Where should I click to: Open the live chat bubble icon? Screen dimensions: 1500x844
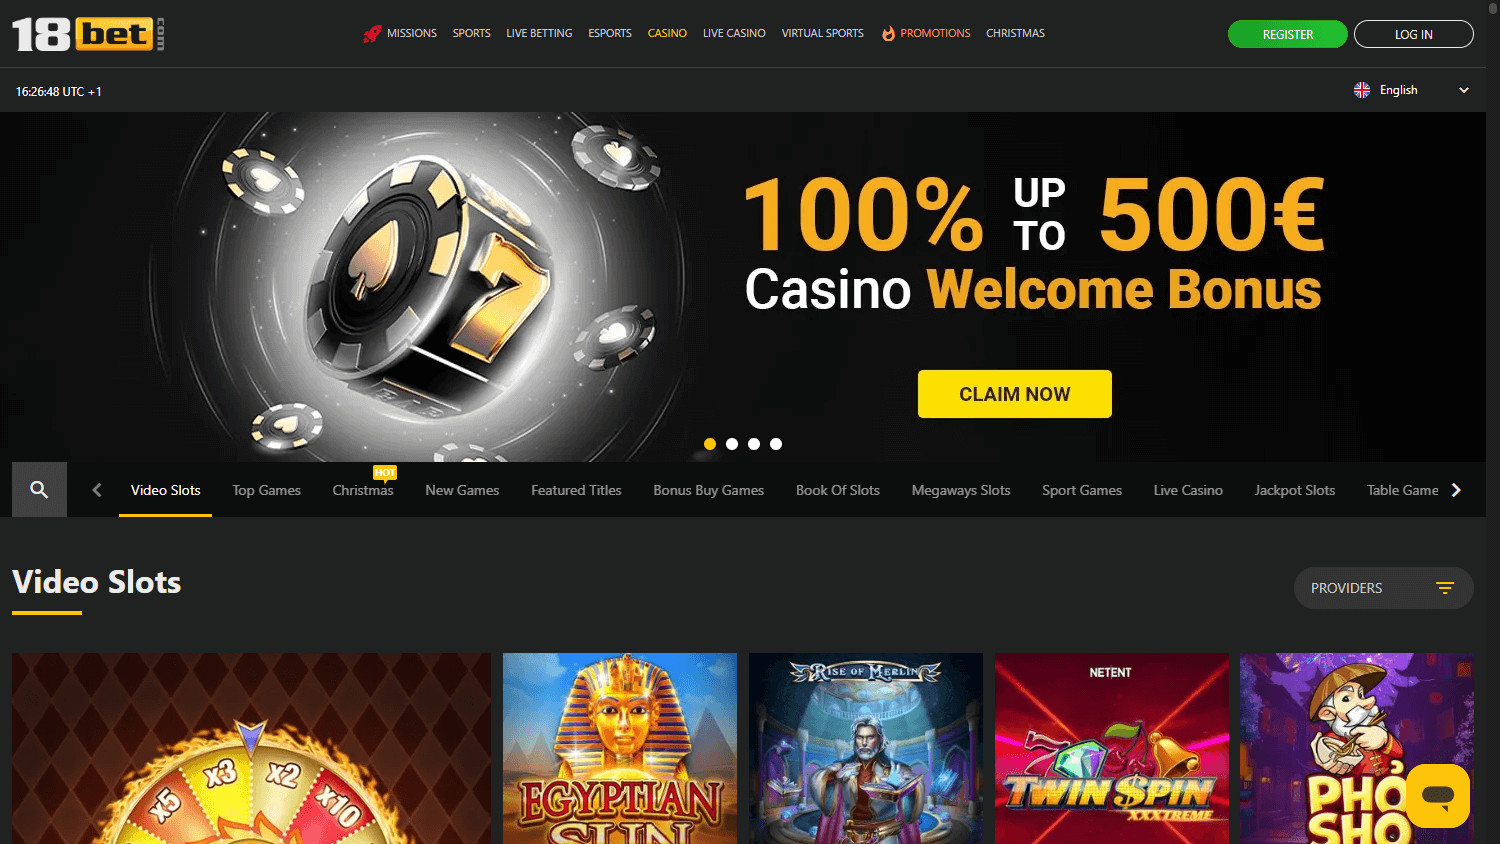coord(1438,796)
